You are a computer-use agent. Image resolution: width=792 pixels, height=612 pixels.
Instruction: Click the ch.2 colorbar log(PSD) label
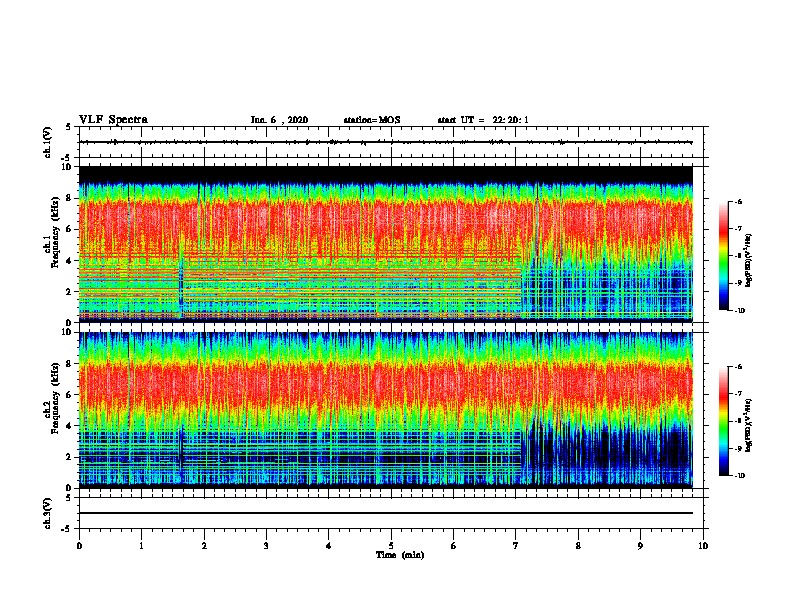pyautogui.click(x=748, y=426)
